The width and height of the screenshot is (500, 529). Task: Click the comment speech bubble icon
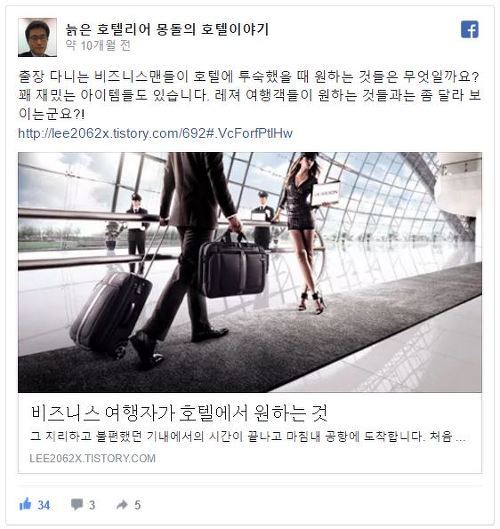[x=77, y=505]
